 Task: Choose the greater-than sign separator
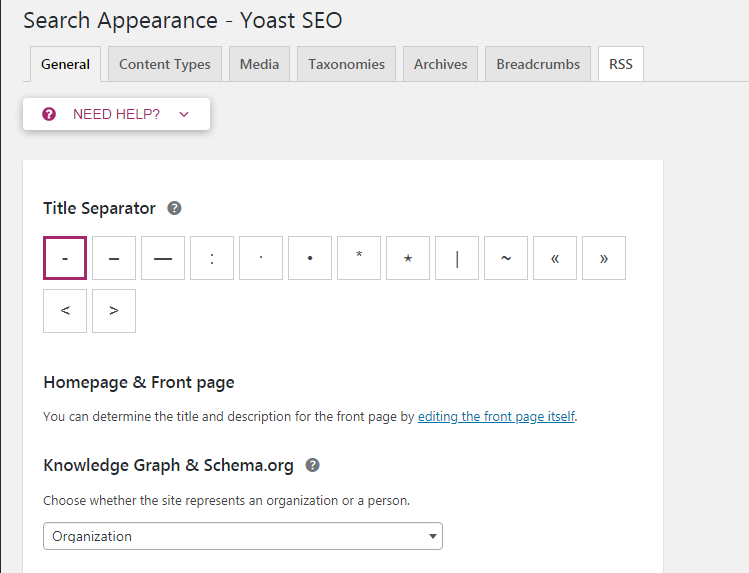coord(114,311)
